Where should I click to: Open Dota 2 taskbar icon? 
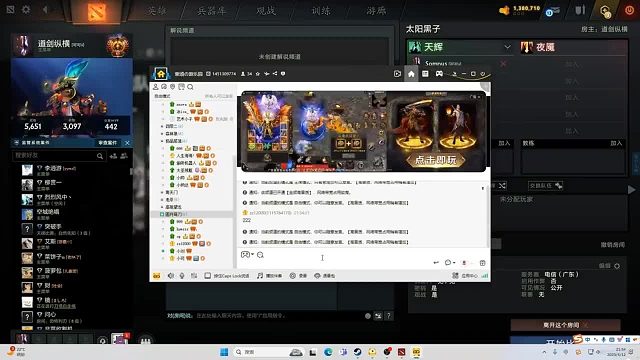(402, 352)
